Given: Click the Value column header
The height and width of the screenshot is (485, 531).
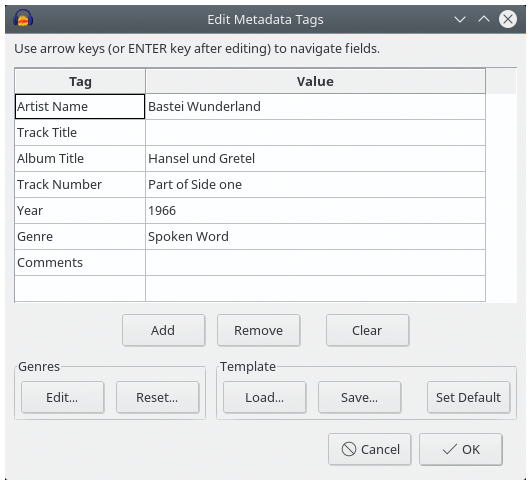Looking at the screenshot, I should point(315,81).
